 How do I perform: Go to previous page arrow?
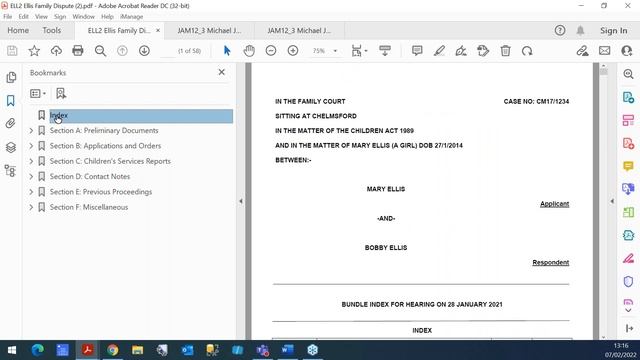click(x=122, y=51)
